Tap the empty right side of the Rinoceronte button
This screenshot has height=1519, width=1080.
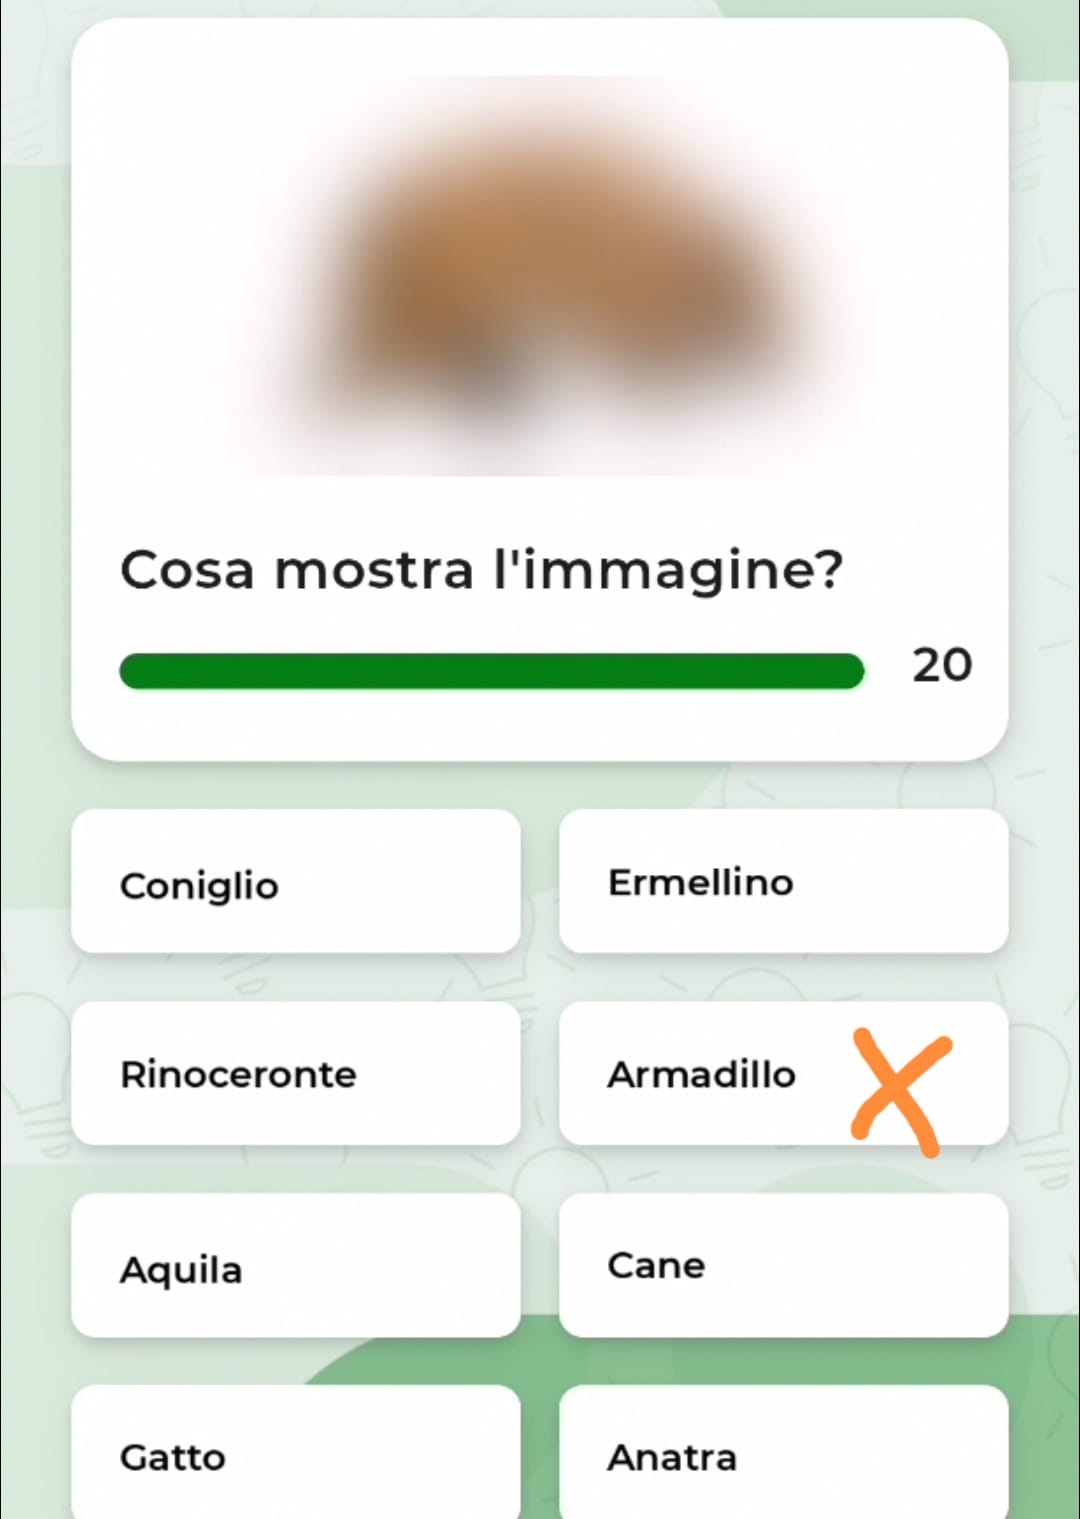pyautogui.click(x=440, y=1073)
